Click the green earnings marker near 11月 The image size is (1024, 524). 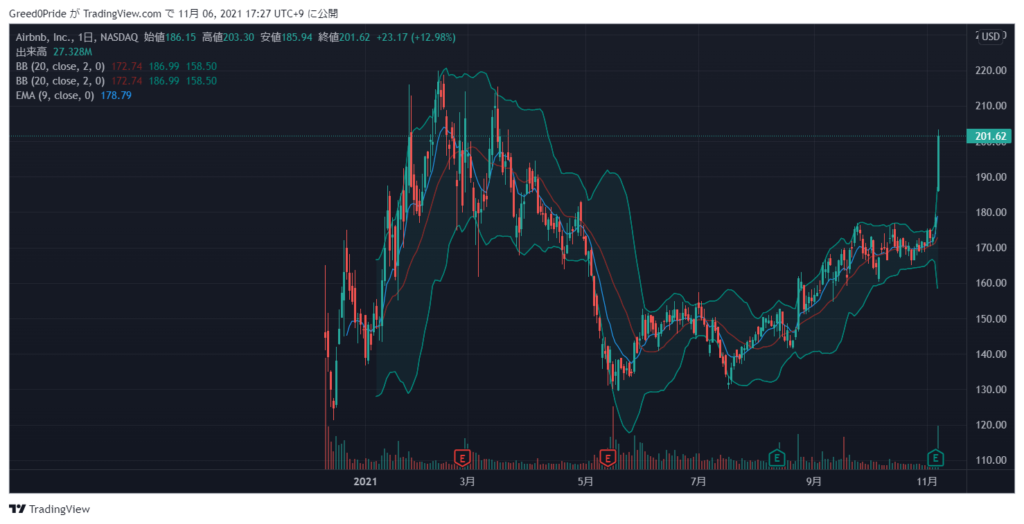pyautogui.click(x=936, y=457)
